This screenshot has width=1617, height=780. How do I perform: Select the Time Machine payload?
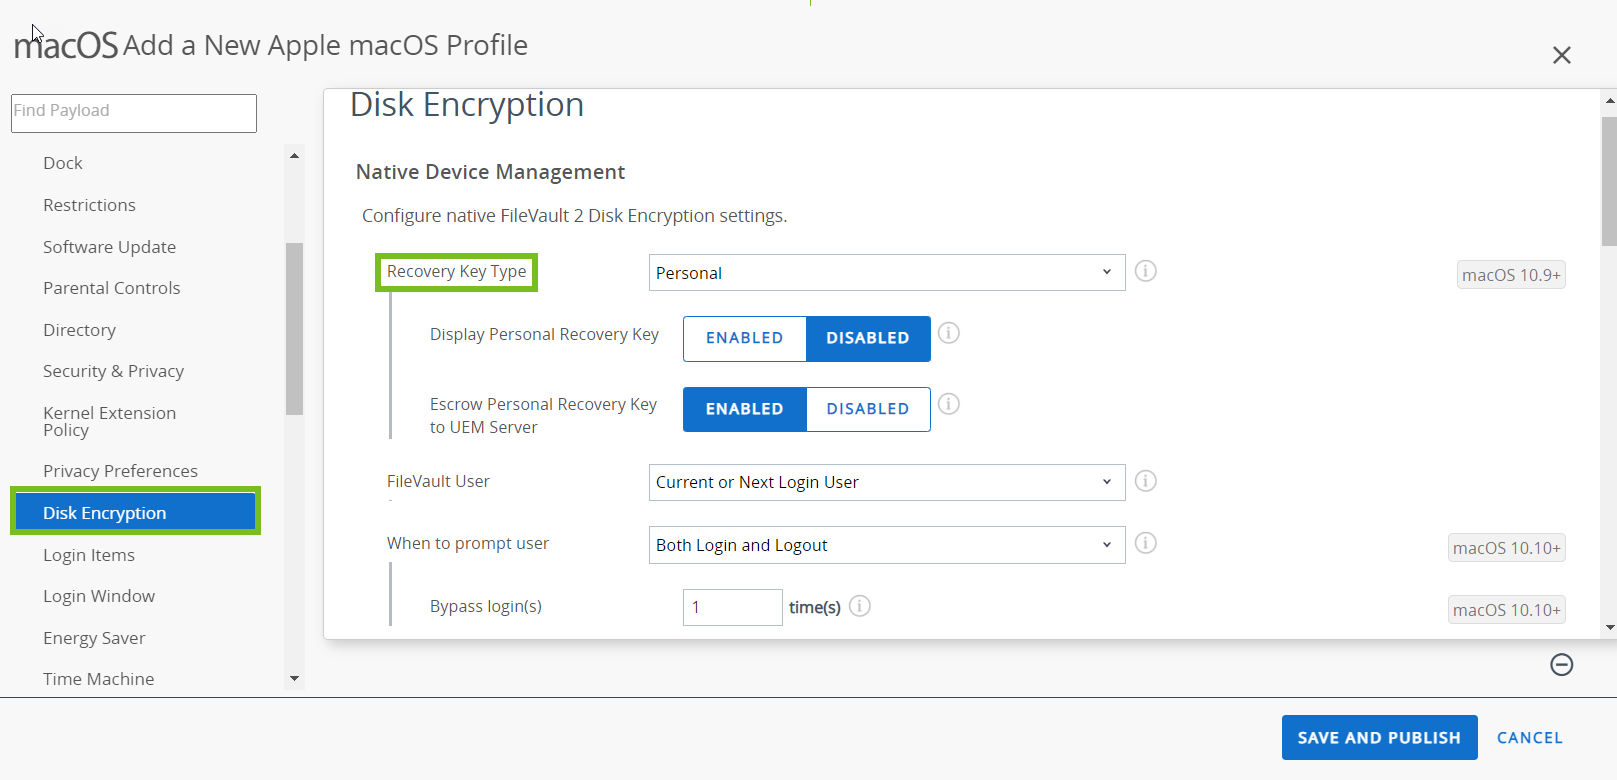(x=98, y=679)
